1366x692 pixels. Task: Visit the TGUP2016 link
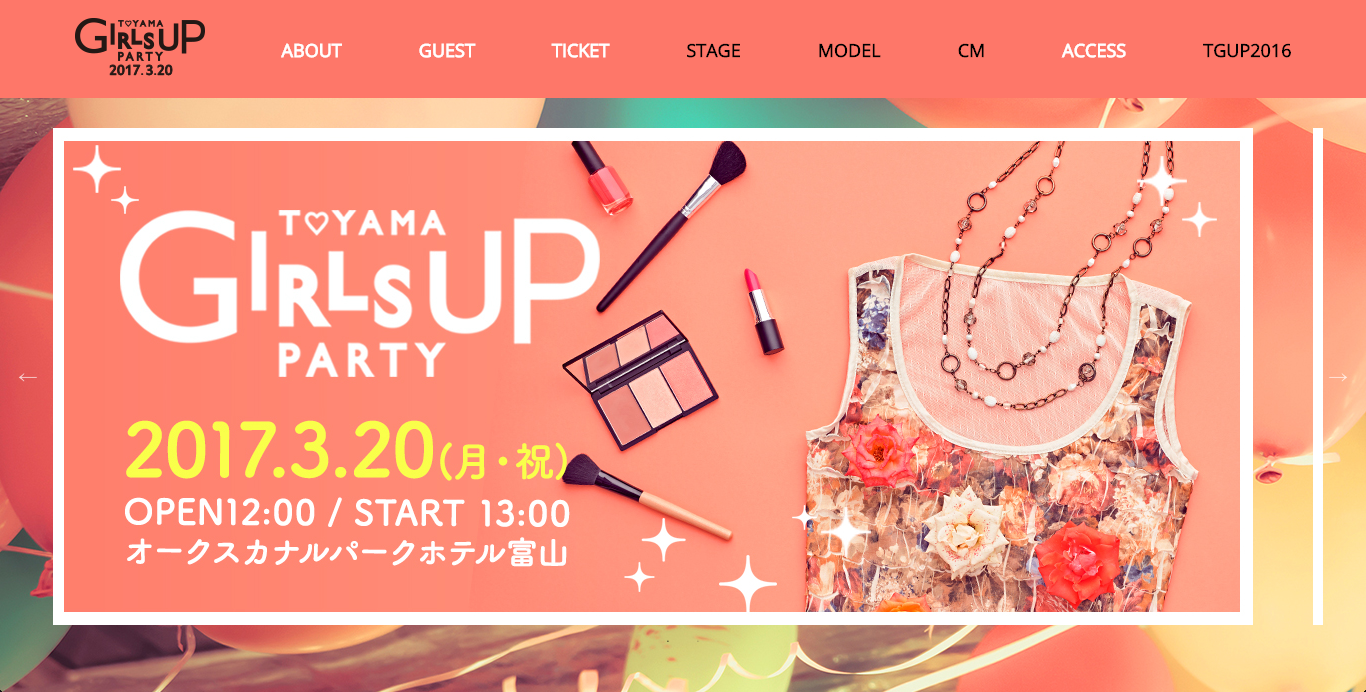coord(1247,51)
